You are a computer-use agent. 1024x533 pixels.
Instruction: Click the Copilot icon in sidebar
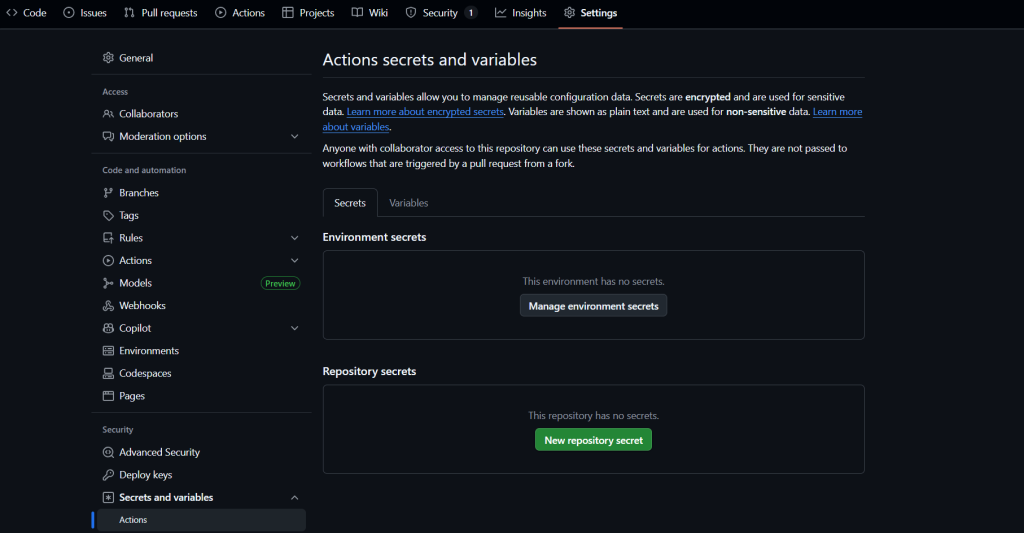pyautogui.click(x=108, y=328)
